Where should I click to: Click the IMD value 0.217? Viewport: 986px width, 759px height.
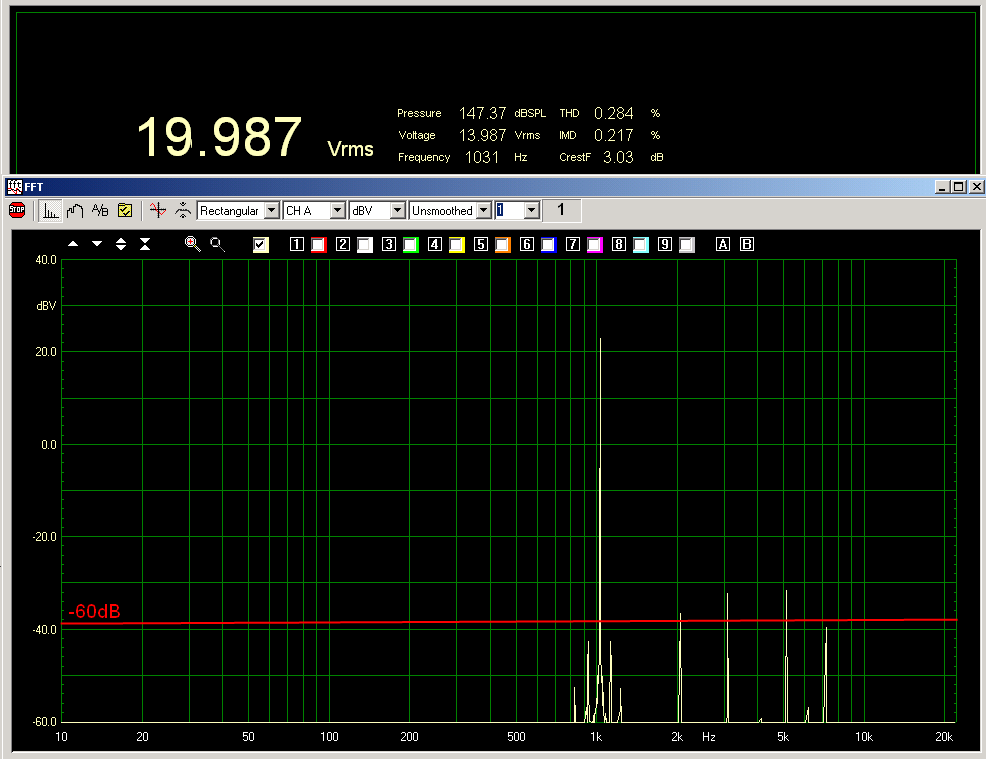click(614, 135)
